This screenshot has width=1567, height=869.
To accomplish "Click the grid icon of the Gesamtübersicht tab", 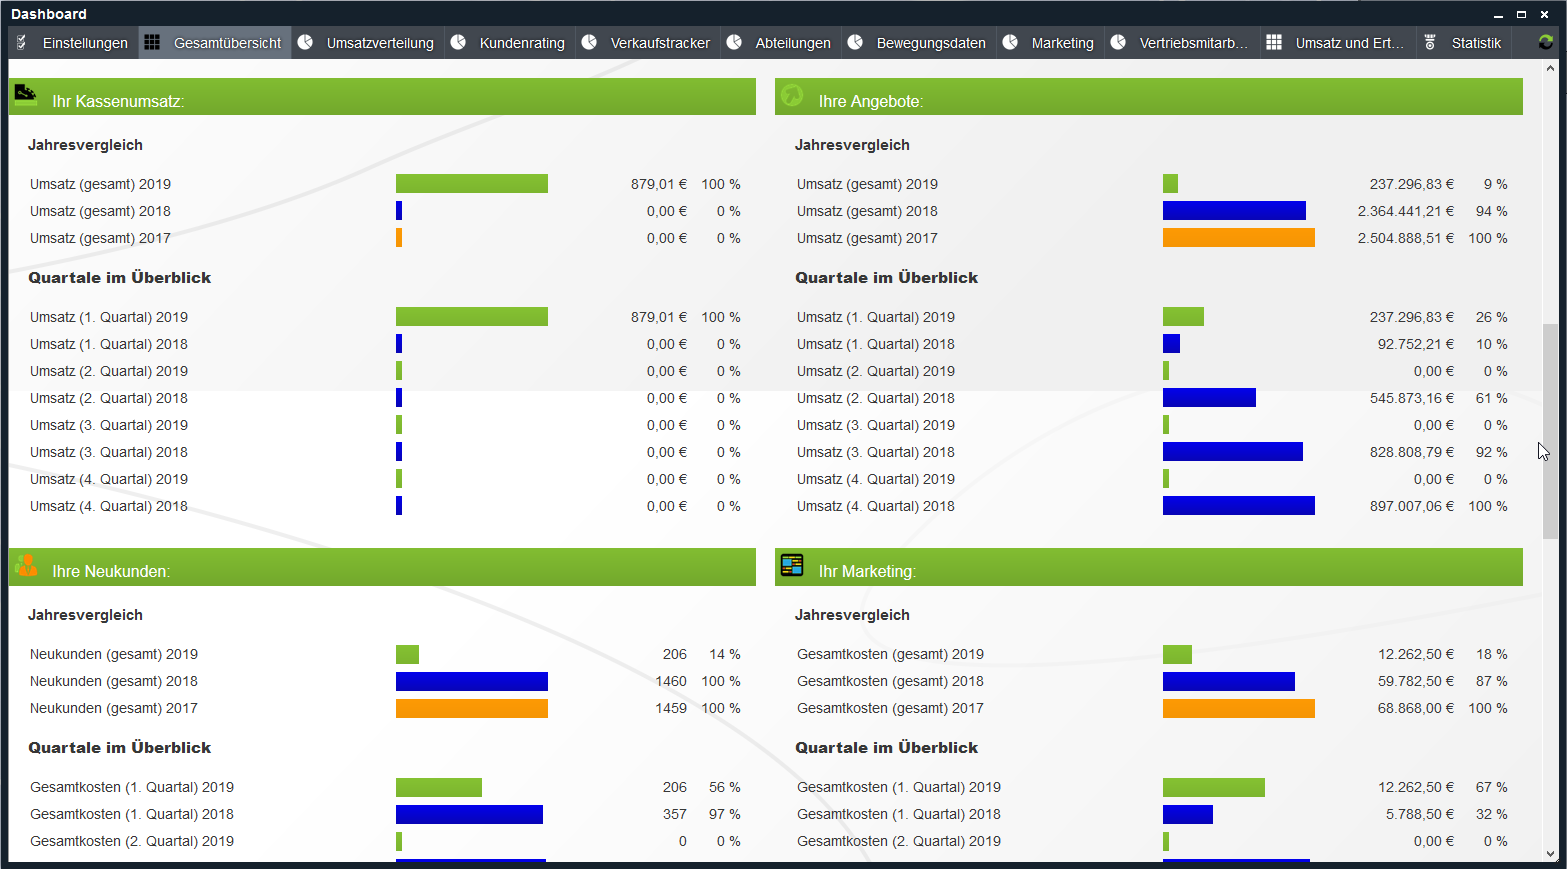I will tap(152, 42).
